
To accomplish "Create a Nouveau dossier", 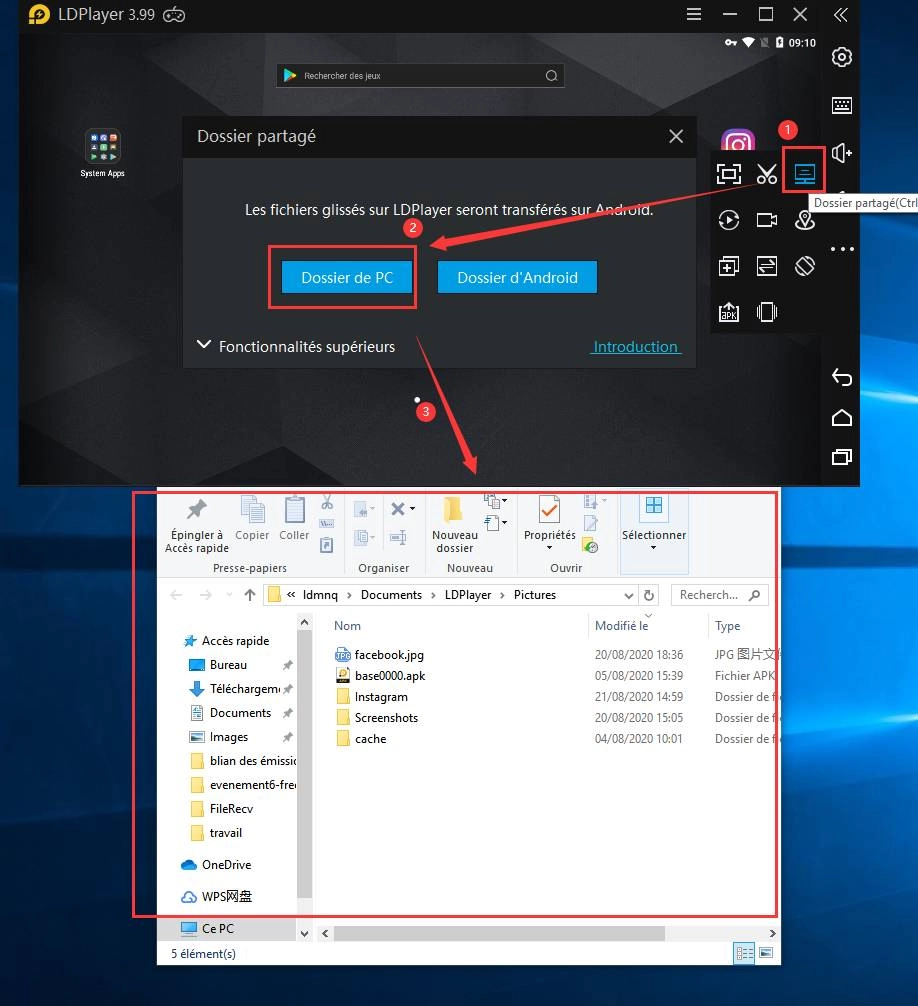I will click(x=454, y=525).
